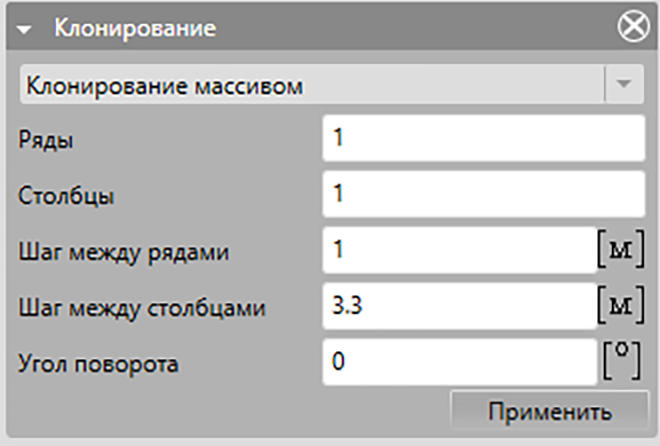Focus the Ряды input field

pos(484,138)
